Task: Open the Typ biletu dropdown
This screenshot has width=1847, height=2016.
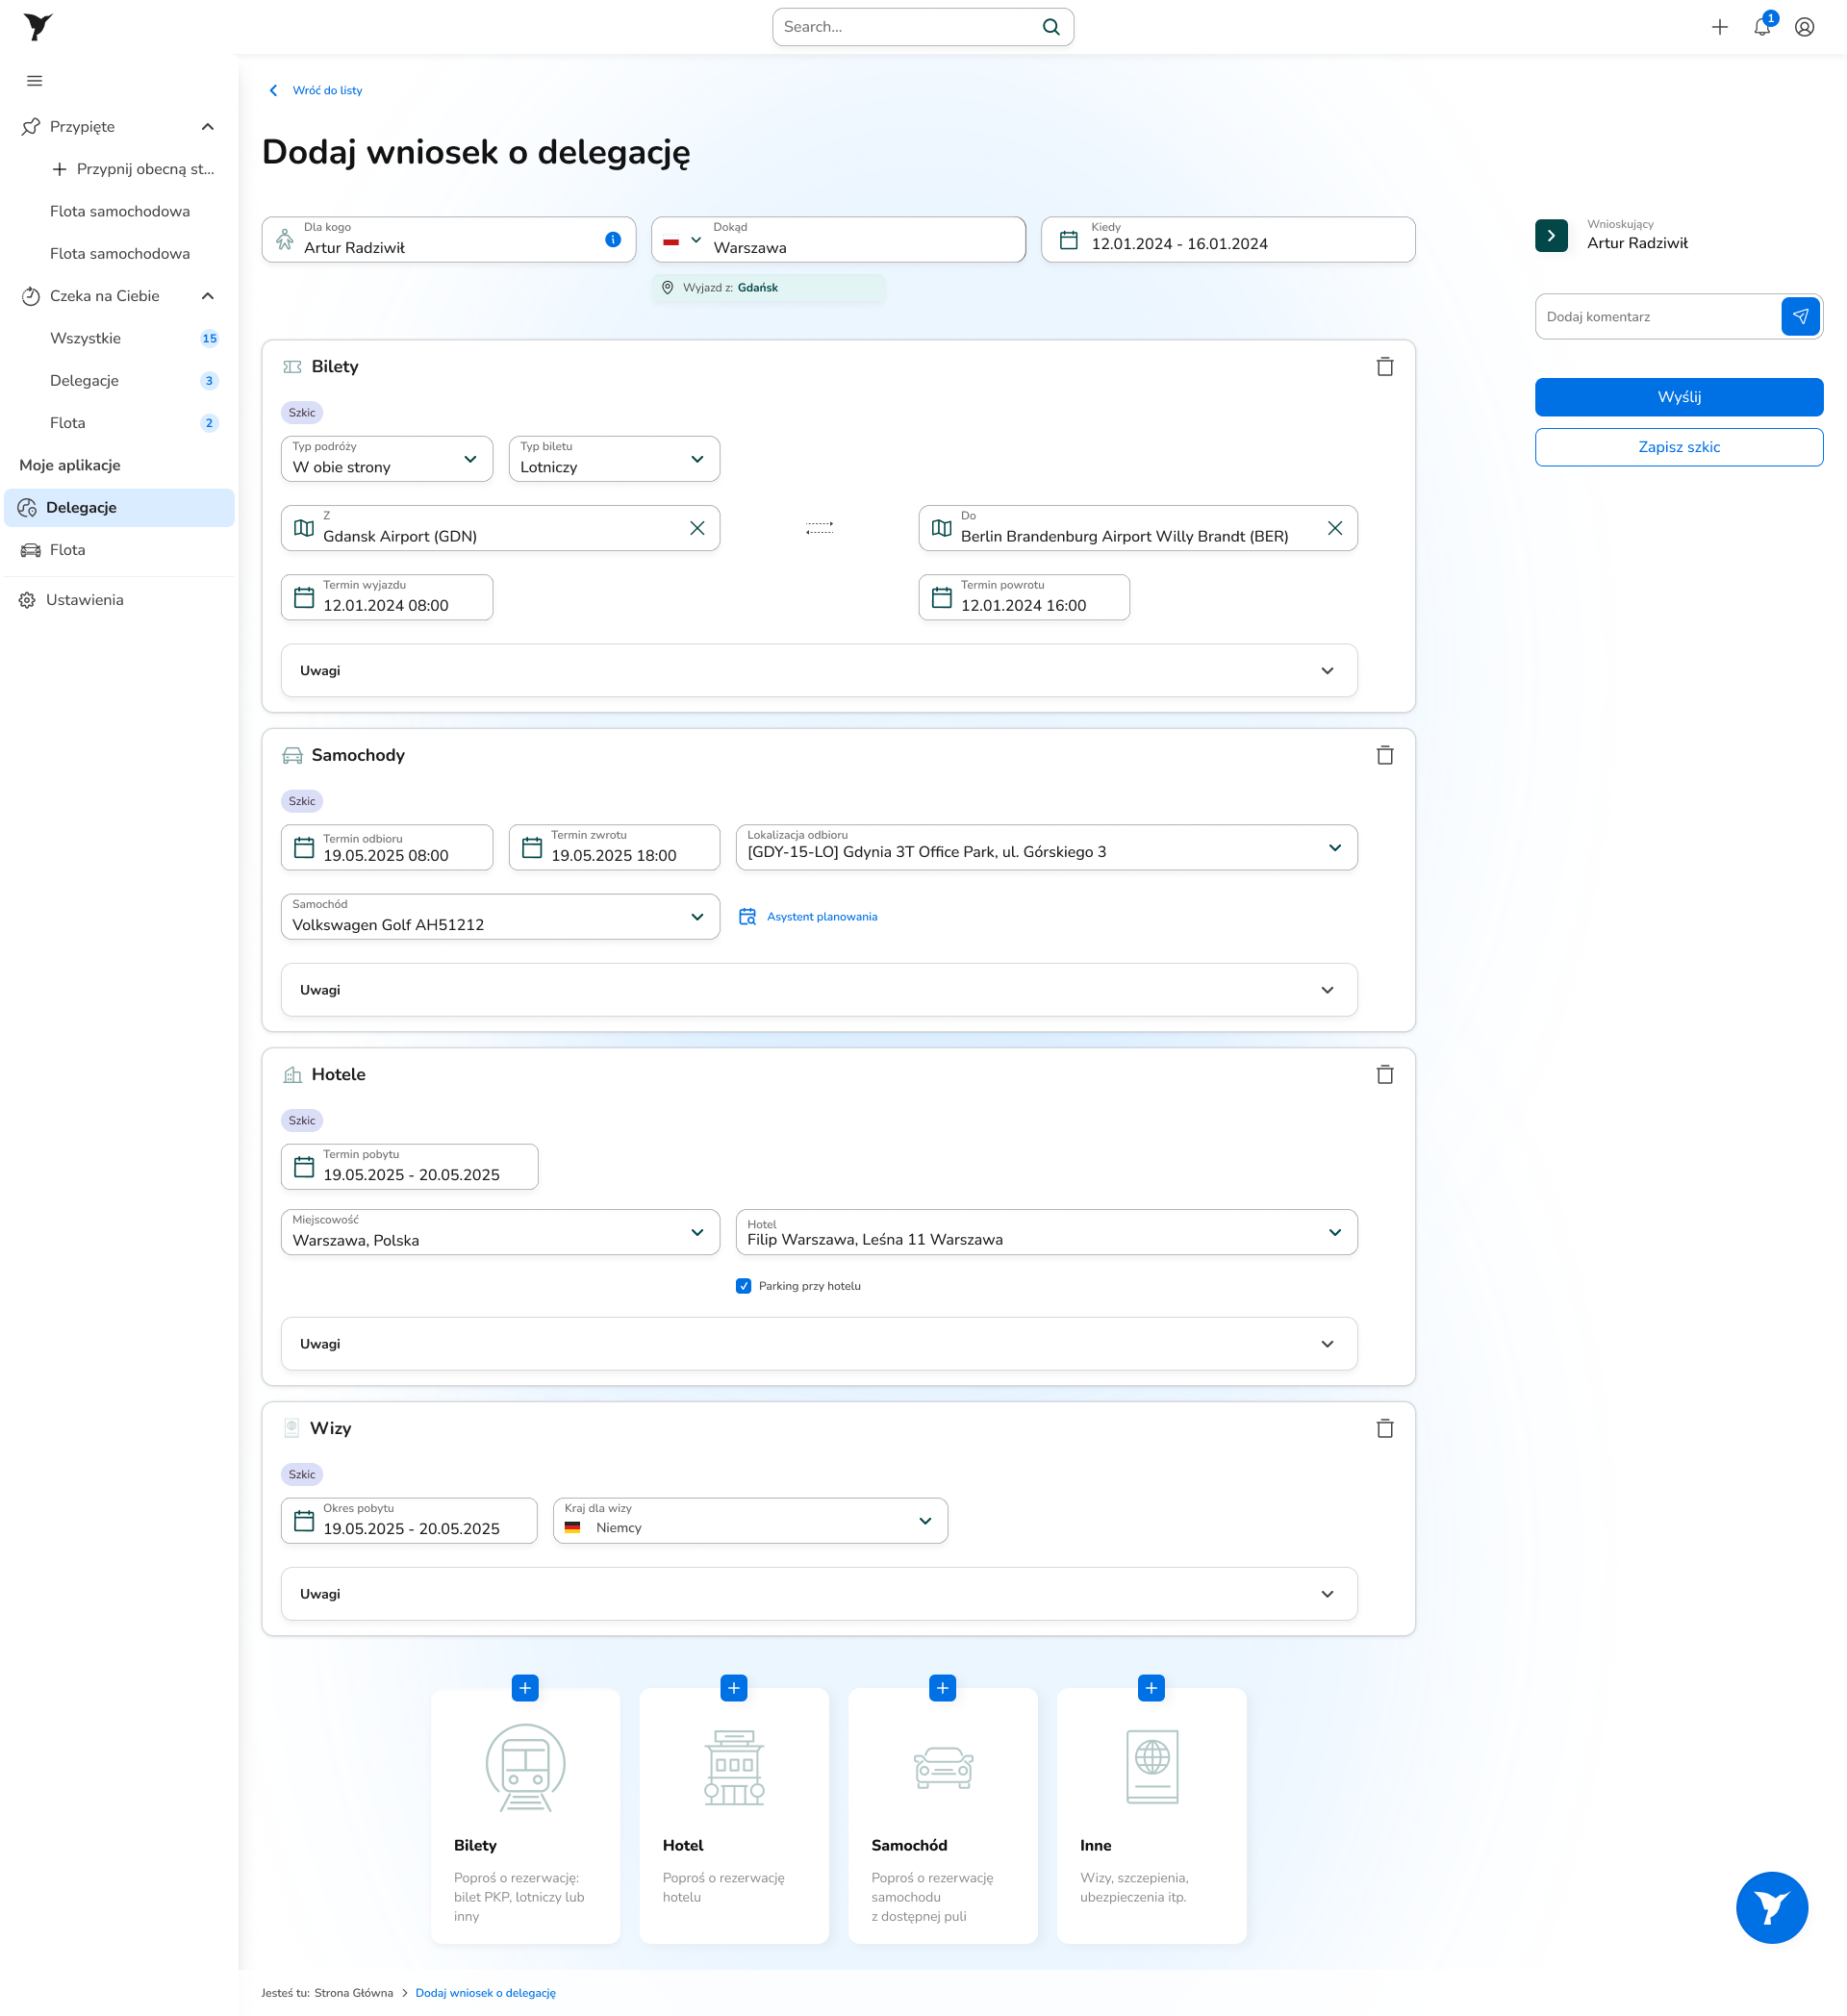Action: point(614,459)
